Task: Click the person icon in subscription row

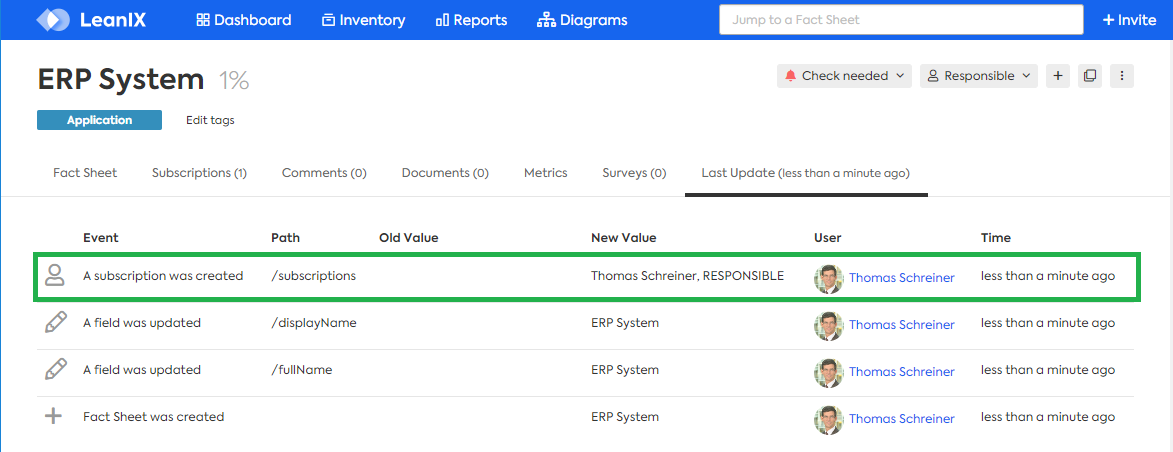Action: [x=54, y=275]
